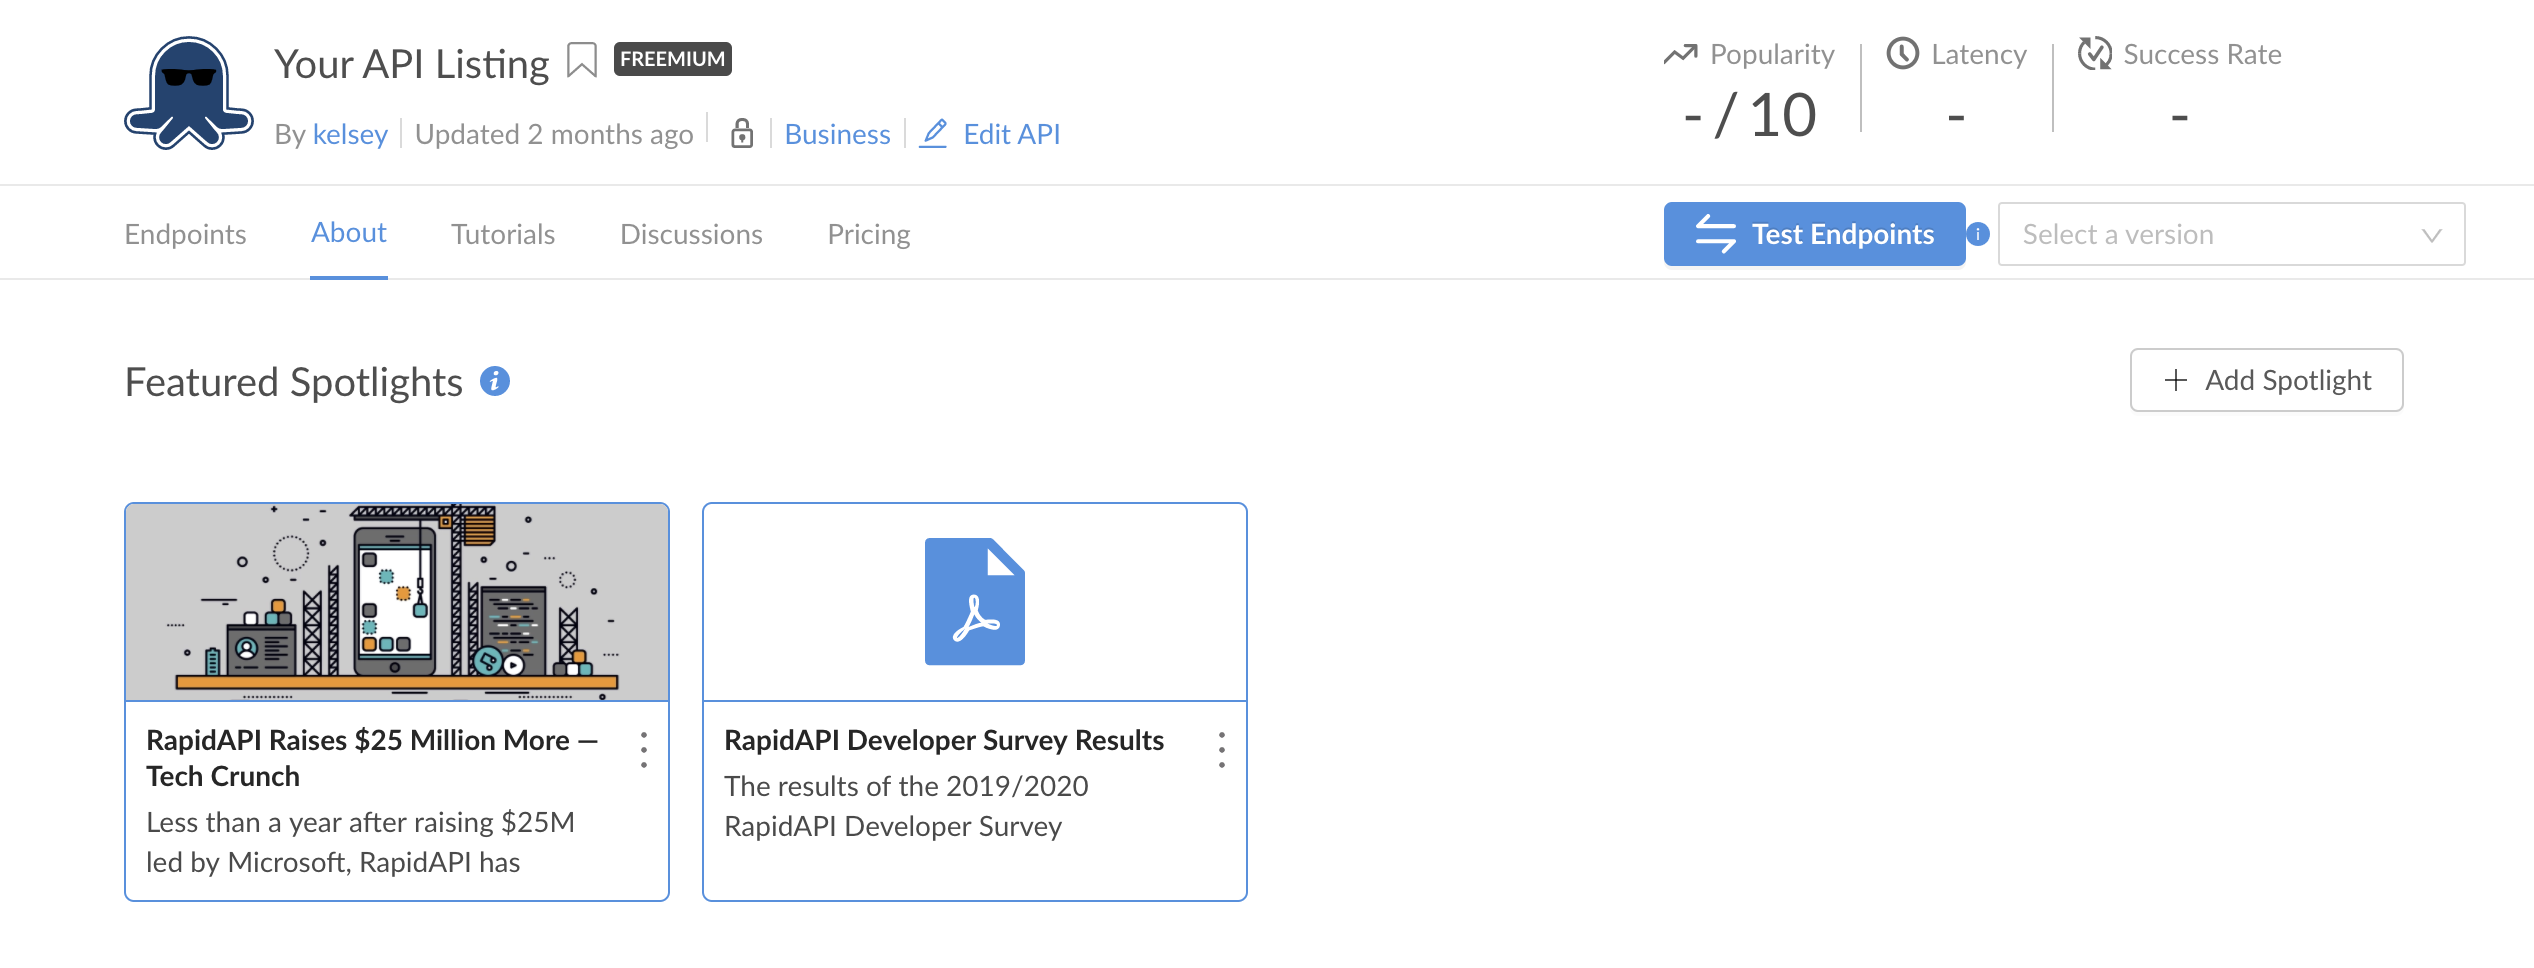Open the Tutorials tab
Screen dimensions: 2534x968
tap(503, 234)
